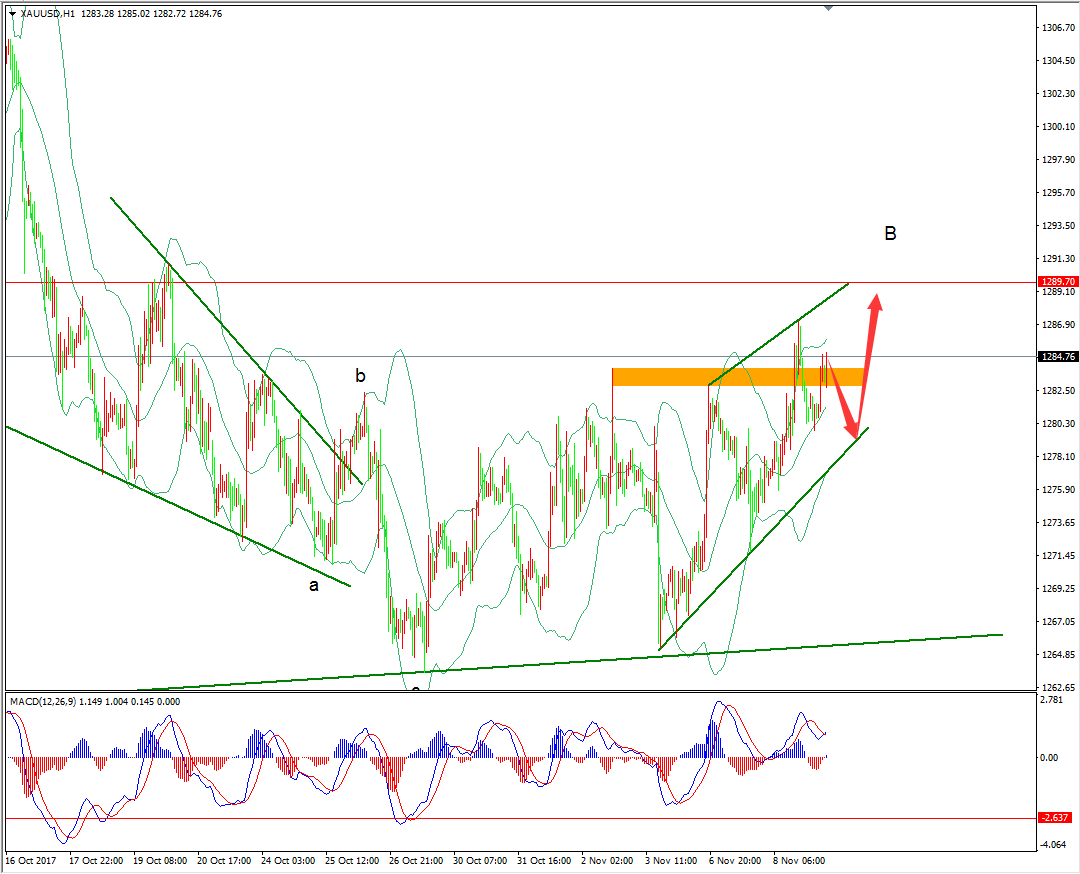
Task: Click the black 1284.76 current price tag
Action: click(x=1059, y=356)
